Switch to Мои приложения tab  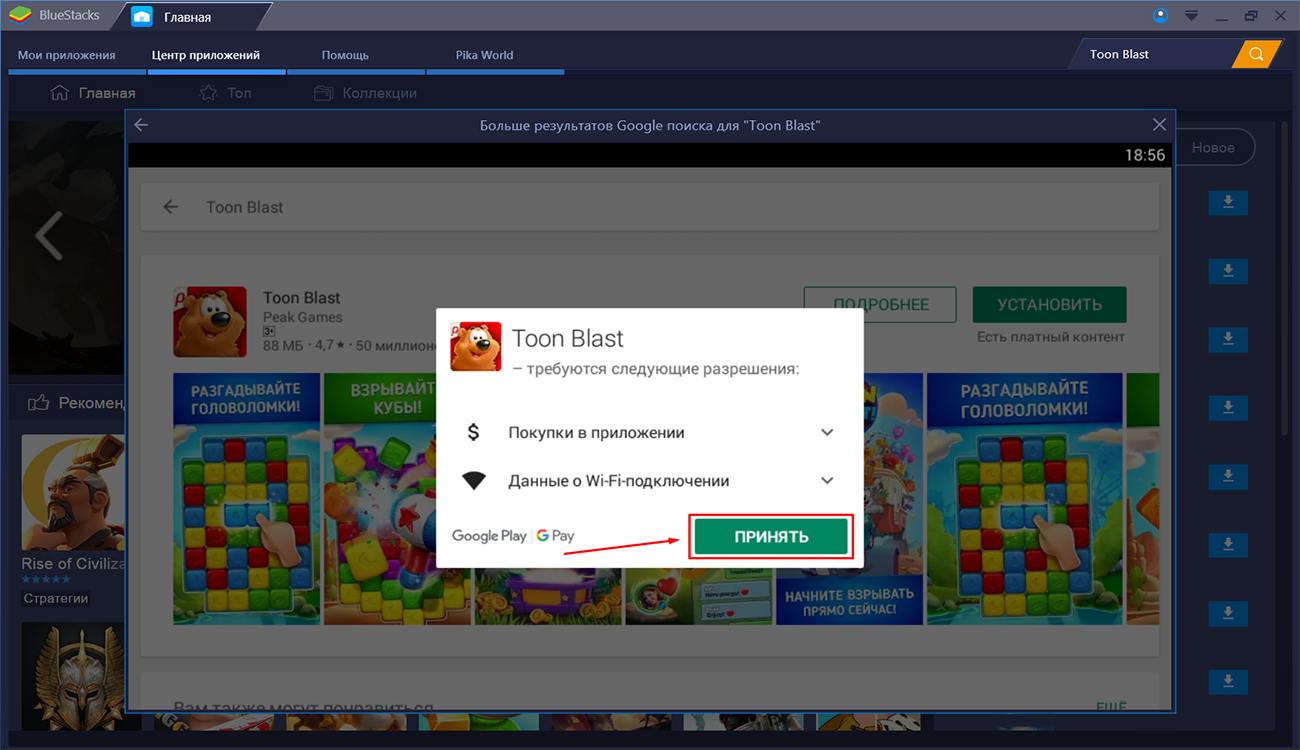point(67,55)
